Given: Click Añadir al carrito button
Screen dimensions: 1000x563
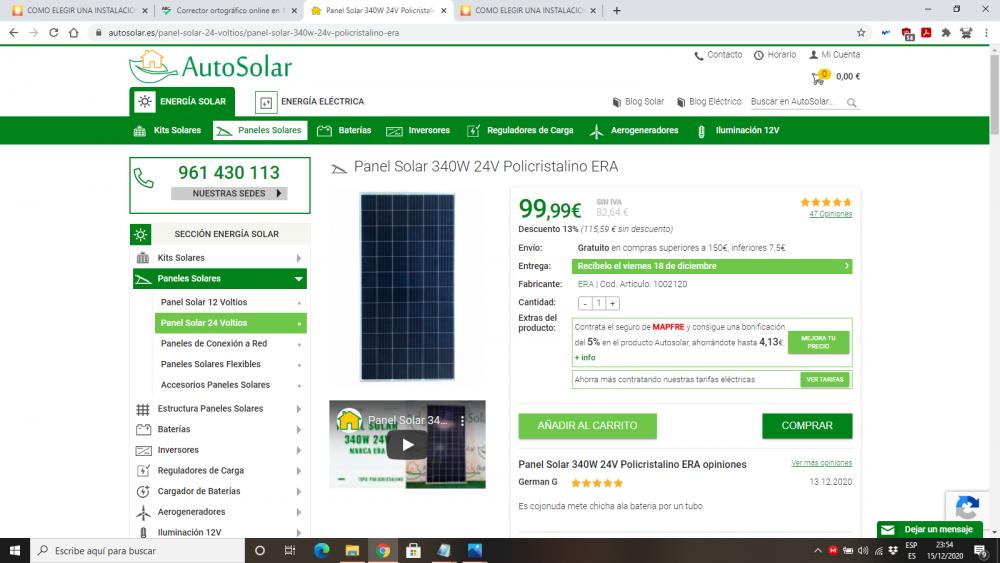Looking at the screenshot, I should [x=587, y=426].
